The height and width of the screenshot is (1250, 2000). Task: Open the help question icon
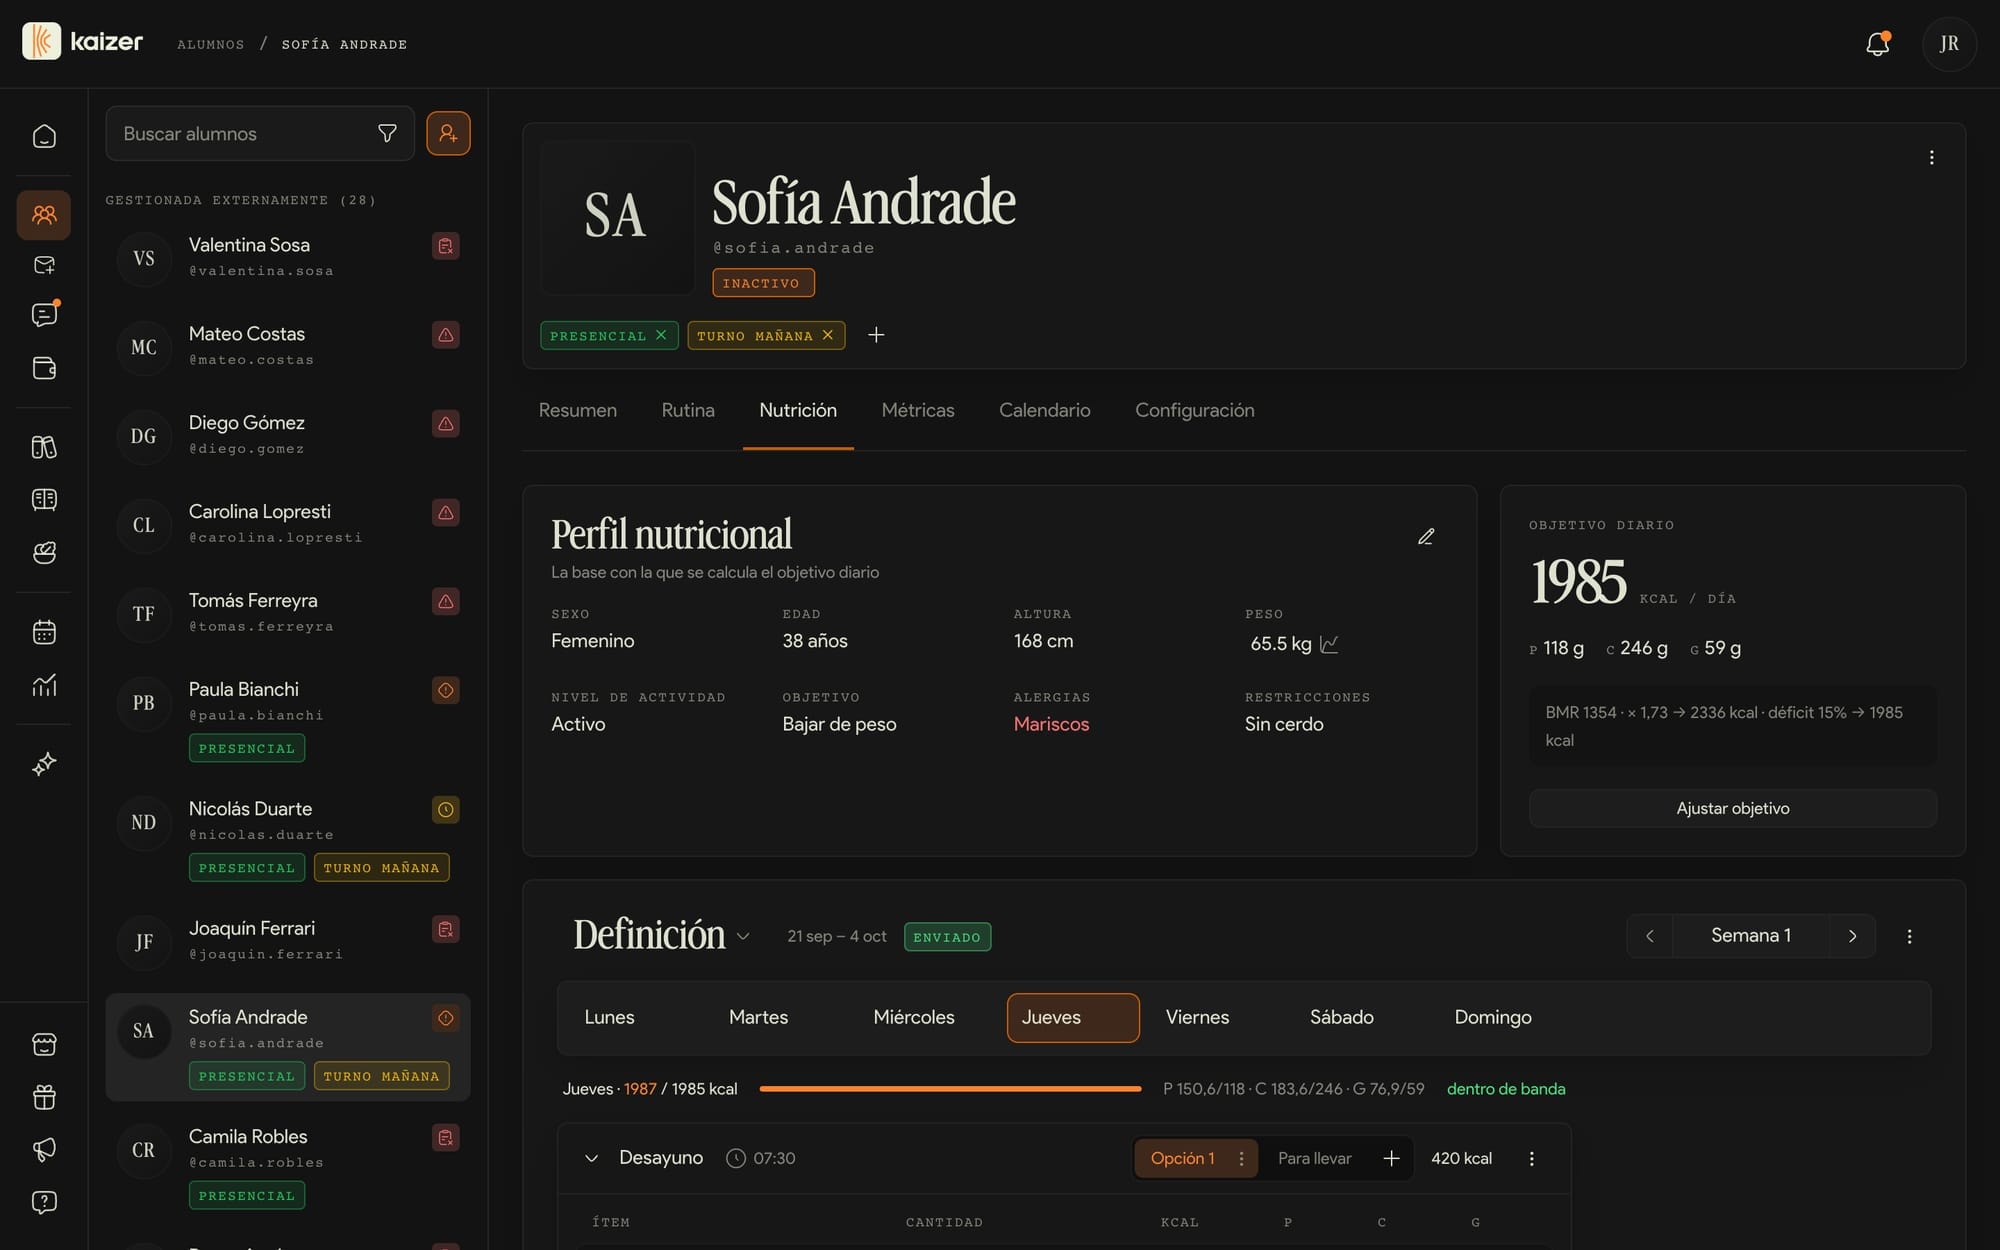coord(44,1202)
